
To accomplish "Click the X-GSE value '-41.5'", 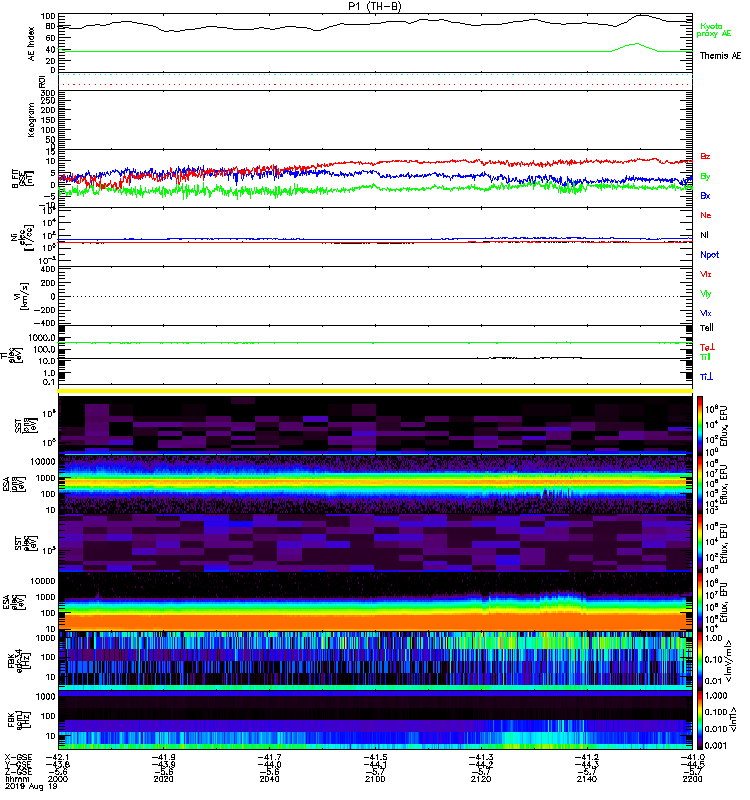I will pos(375,757).
